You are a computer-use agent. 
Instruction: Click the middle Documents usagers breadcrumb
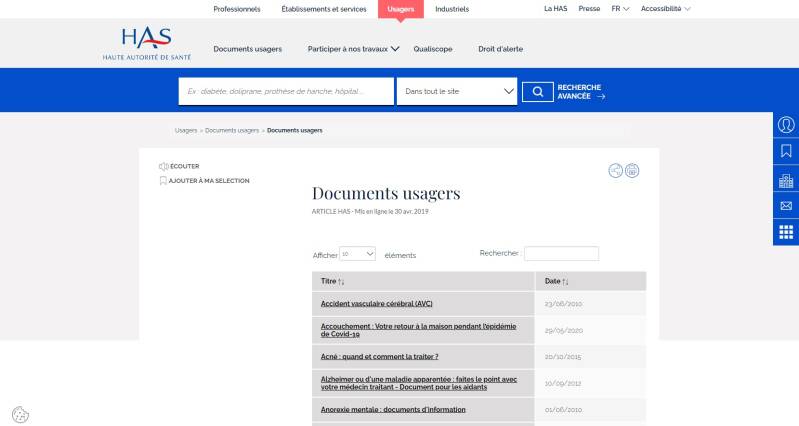pos(232,130)
